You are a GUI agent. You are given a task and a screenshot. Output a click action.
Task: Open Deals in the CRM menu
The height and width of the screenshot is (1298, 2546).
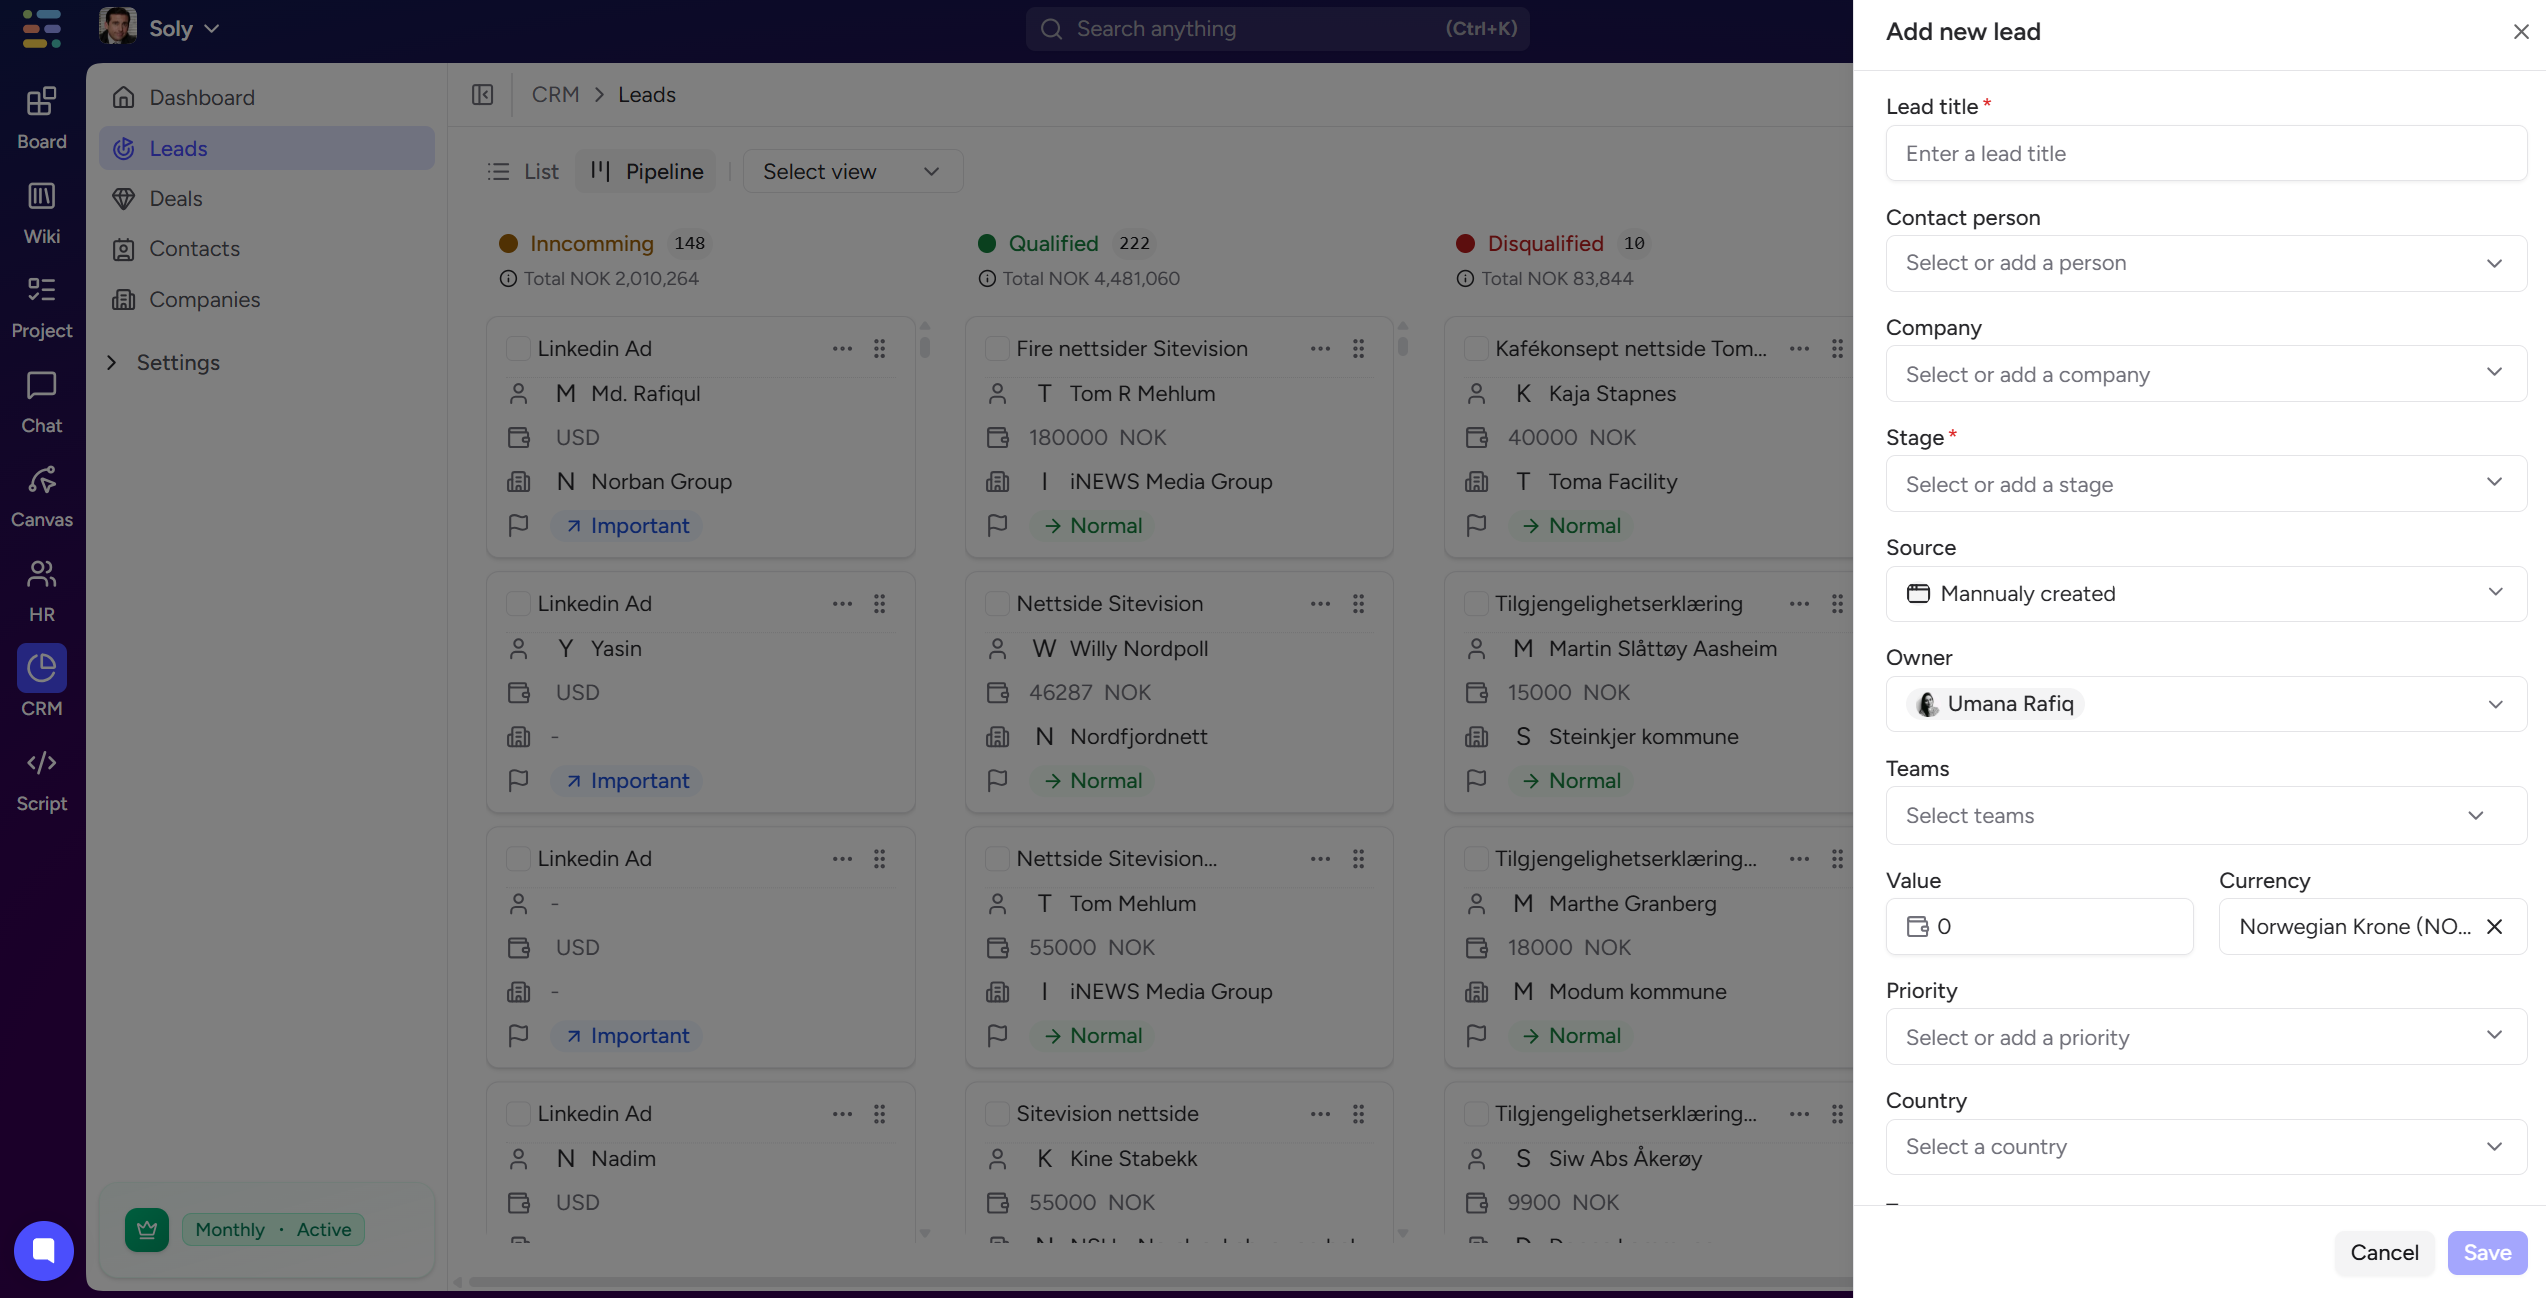point(176,199)
